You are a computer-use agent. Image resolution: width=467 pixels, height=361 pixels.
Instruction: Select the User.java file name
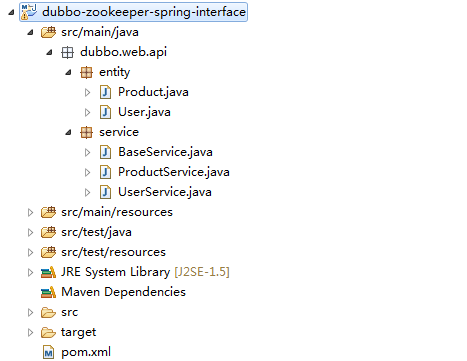tap(144, 112)
